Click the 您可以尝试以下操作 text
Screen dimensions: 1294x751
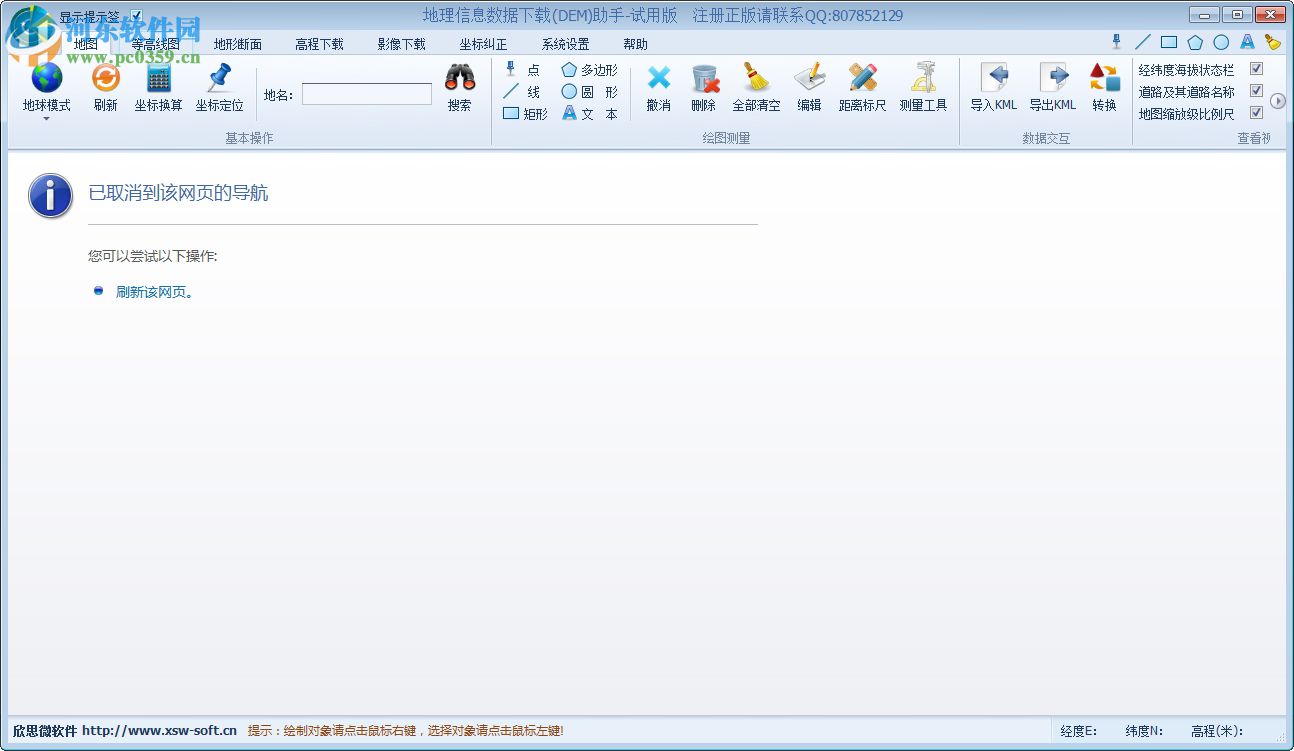[153, 256]
